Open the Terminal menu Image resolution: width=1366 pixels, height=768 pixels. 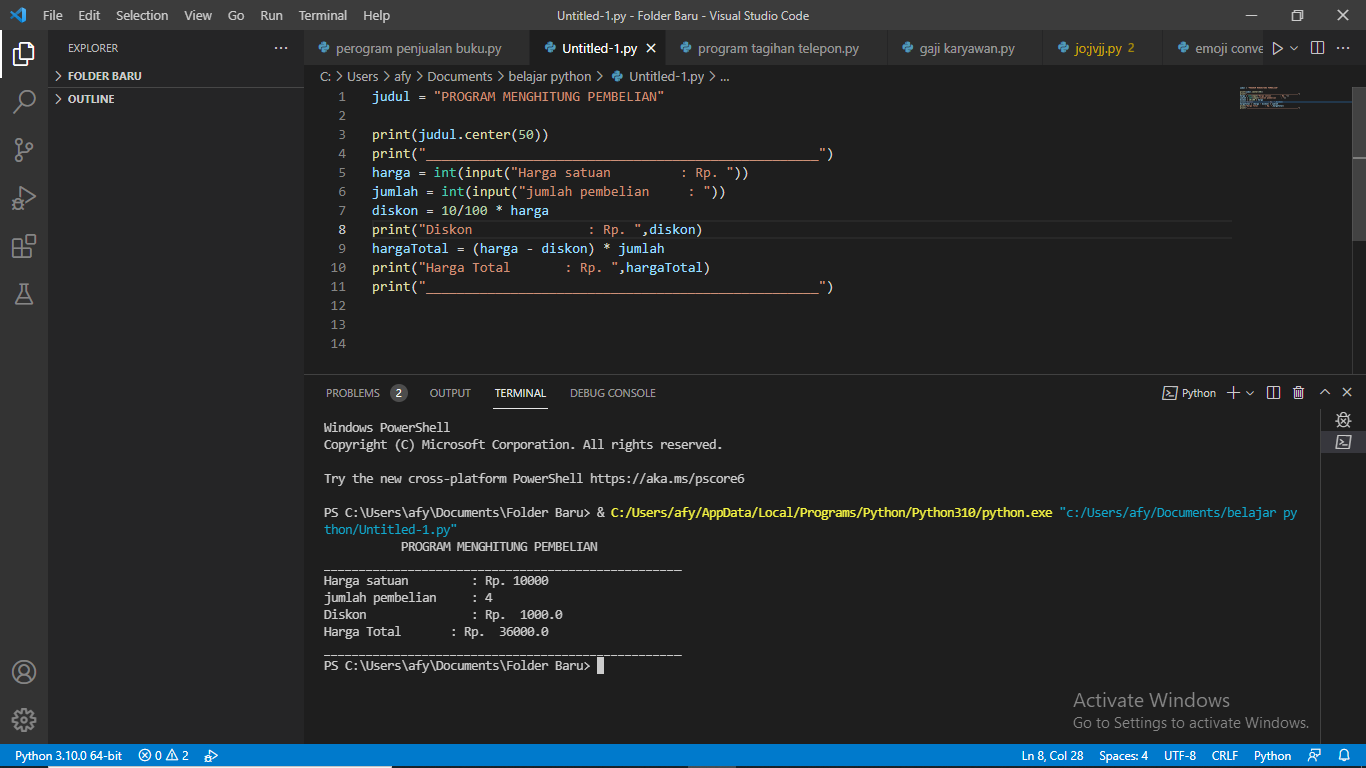pyautogui.click(x=323, y=15)
